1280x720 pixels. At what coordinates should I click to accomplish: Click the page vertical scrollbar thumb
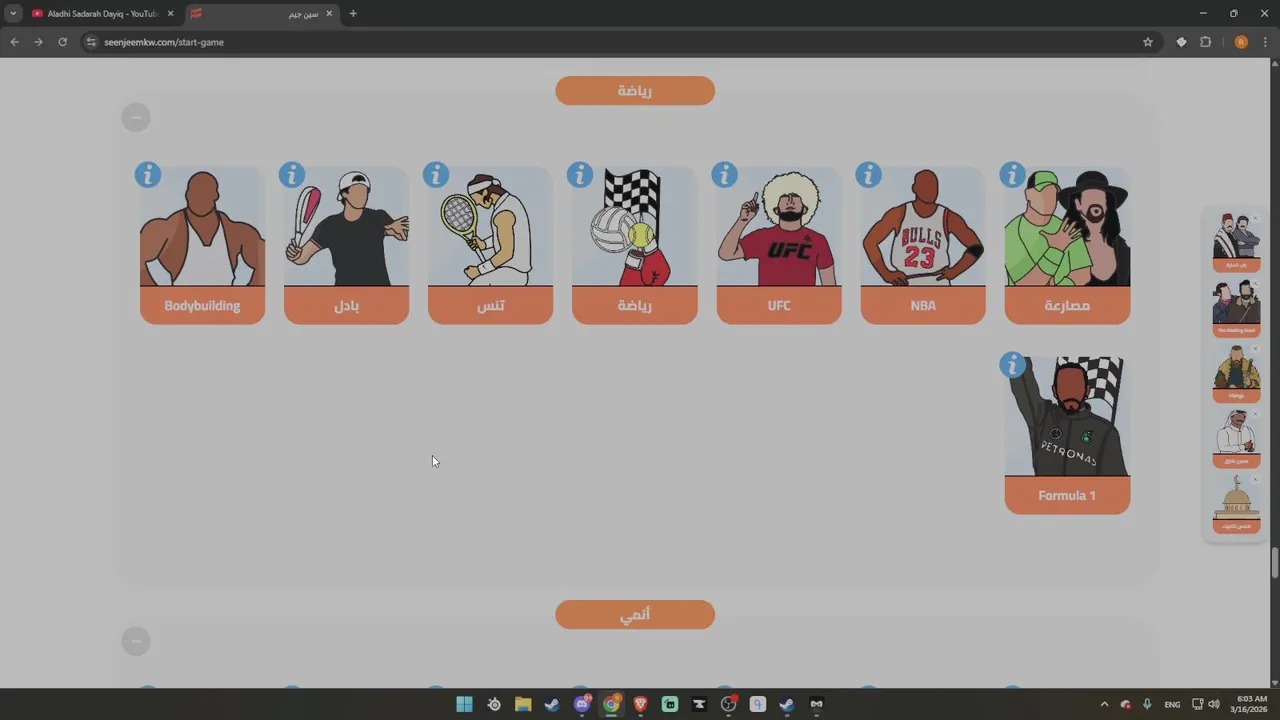[x=1275, y=562]
